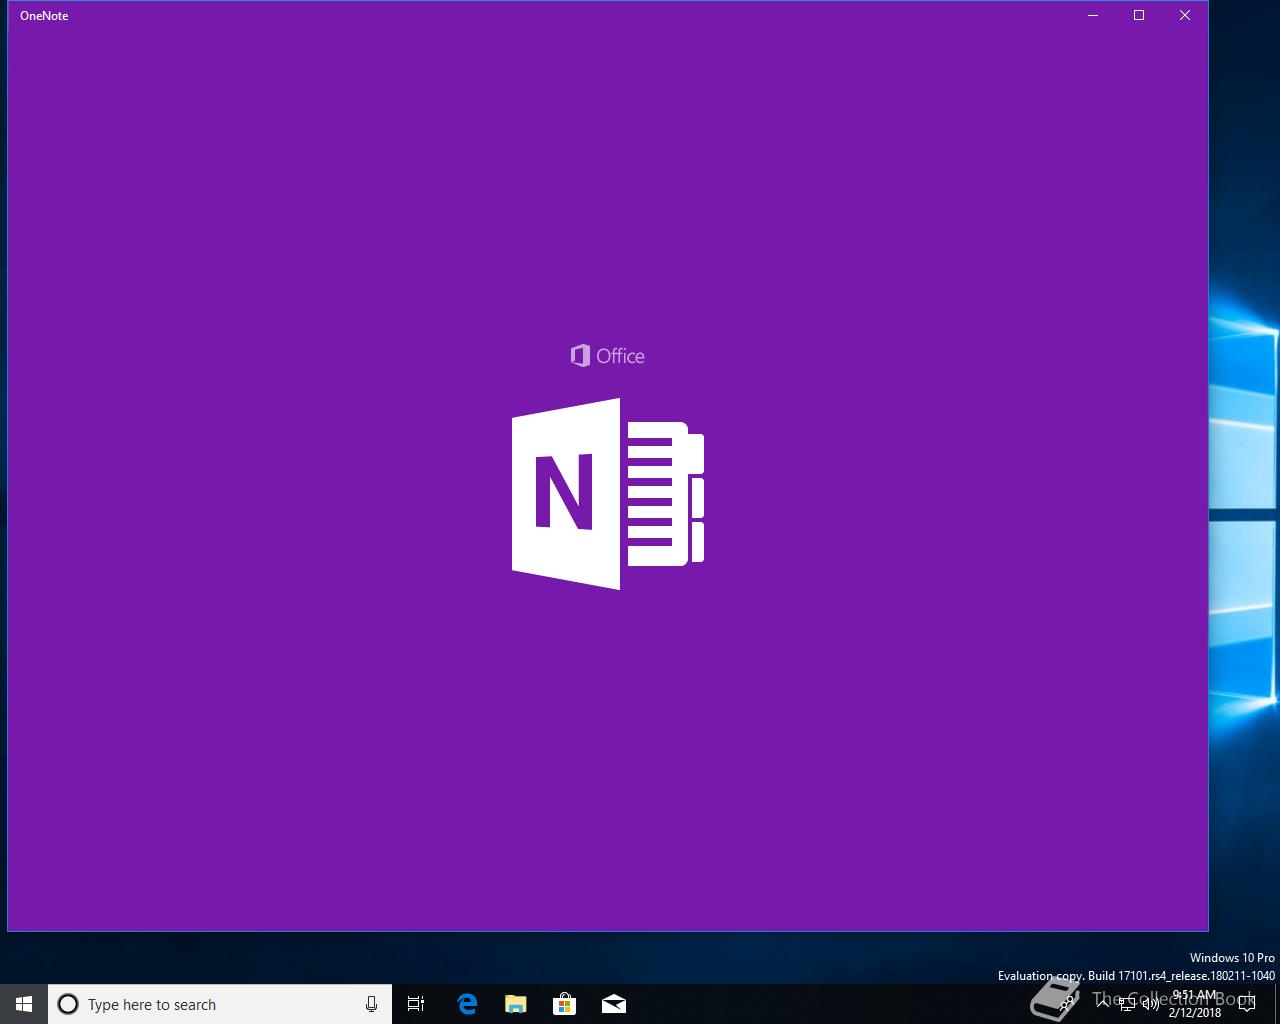Image resolution: width=1280 pixels, height=1024 pixels.
Task: Open the Mail app from the taskbar
Action: click(614, 1004)
